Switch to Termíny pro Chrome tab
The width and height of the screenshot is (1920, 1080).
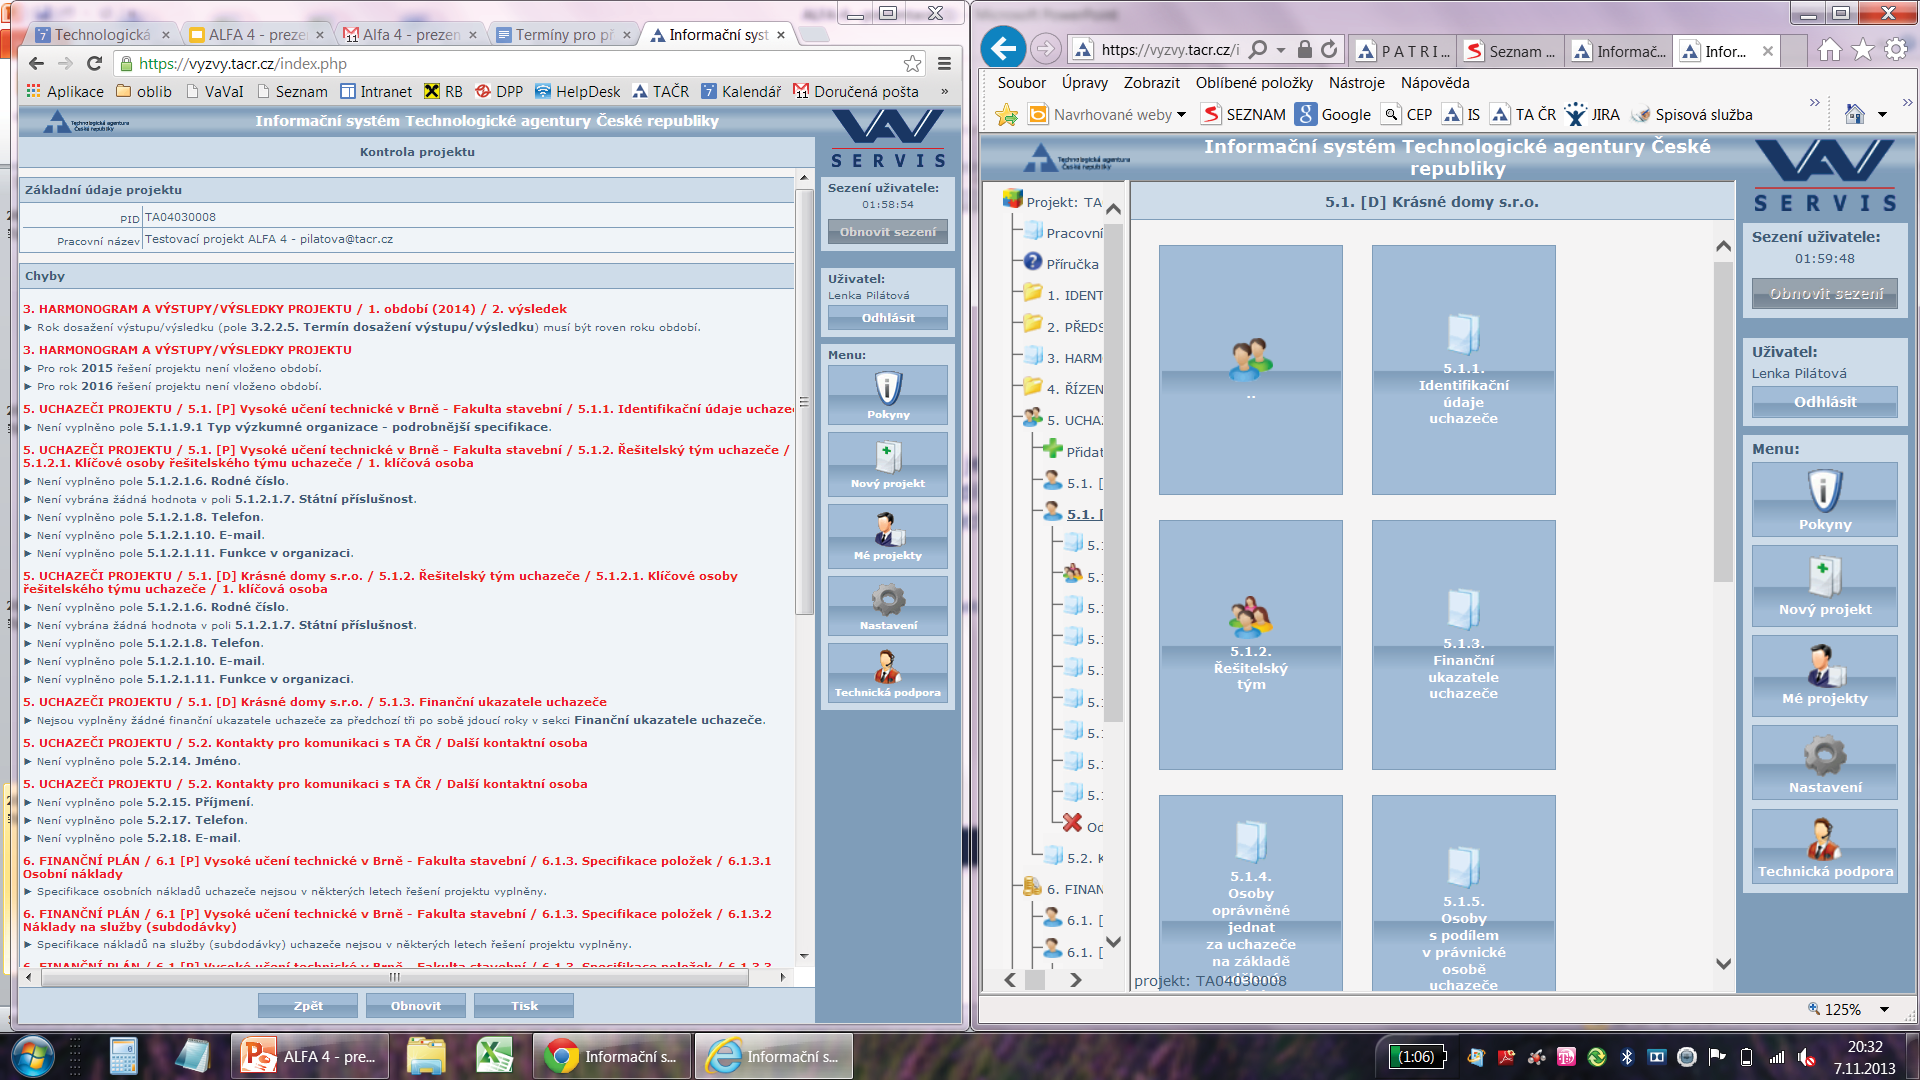[x=562, y=34]
